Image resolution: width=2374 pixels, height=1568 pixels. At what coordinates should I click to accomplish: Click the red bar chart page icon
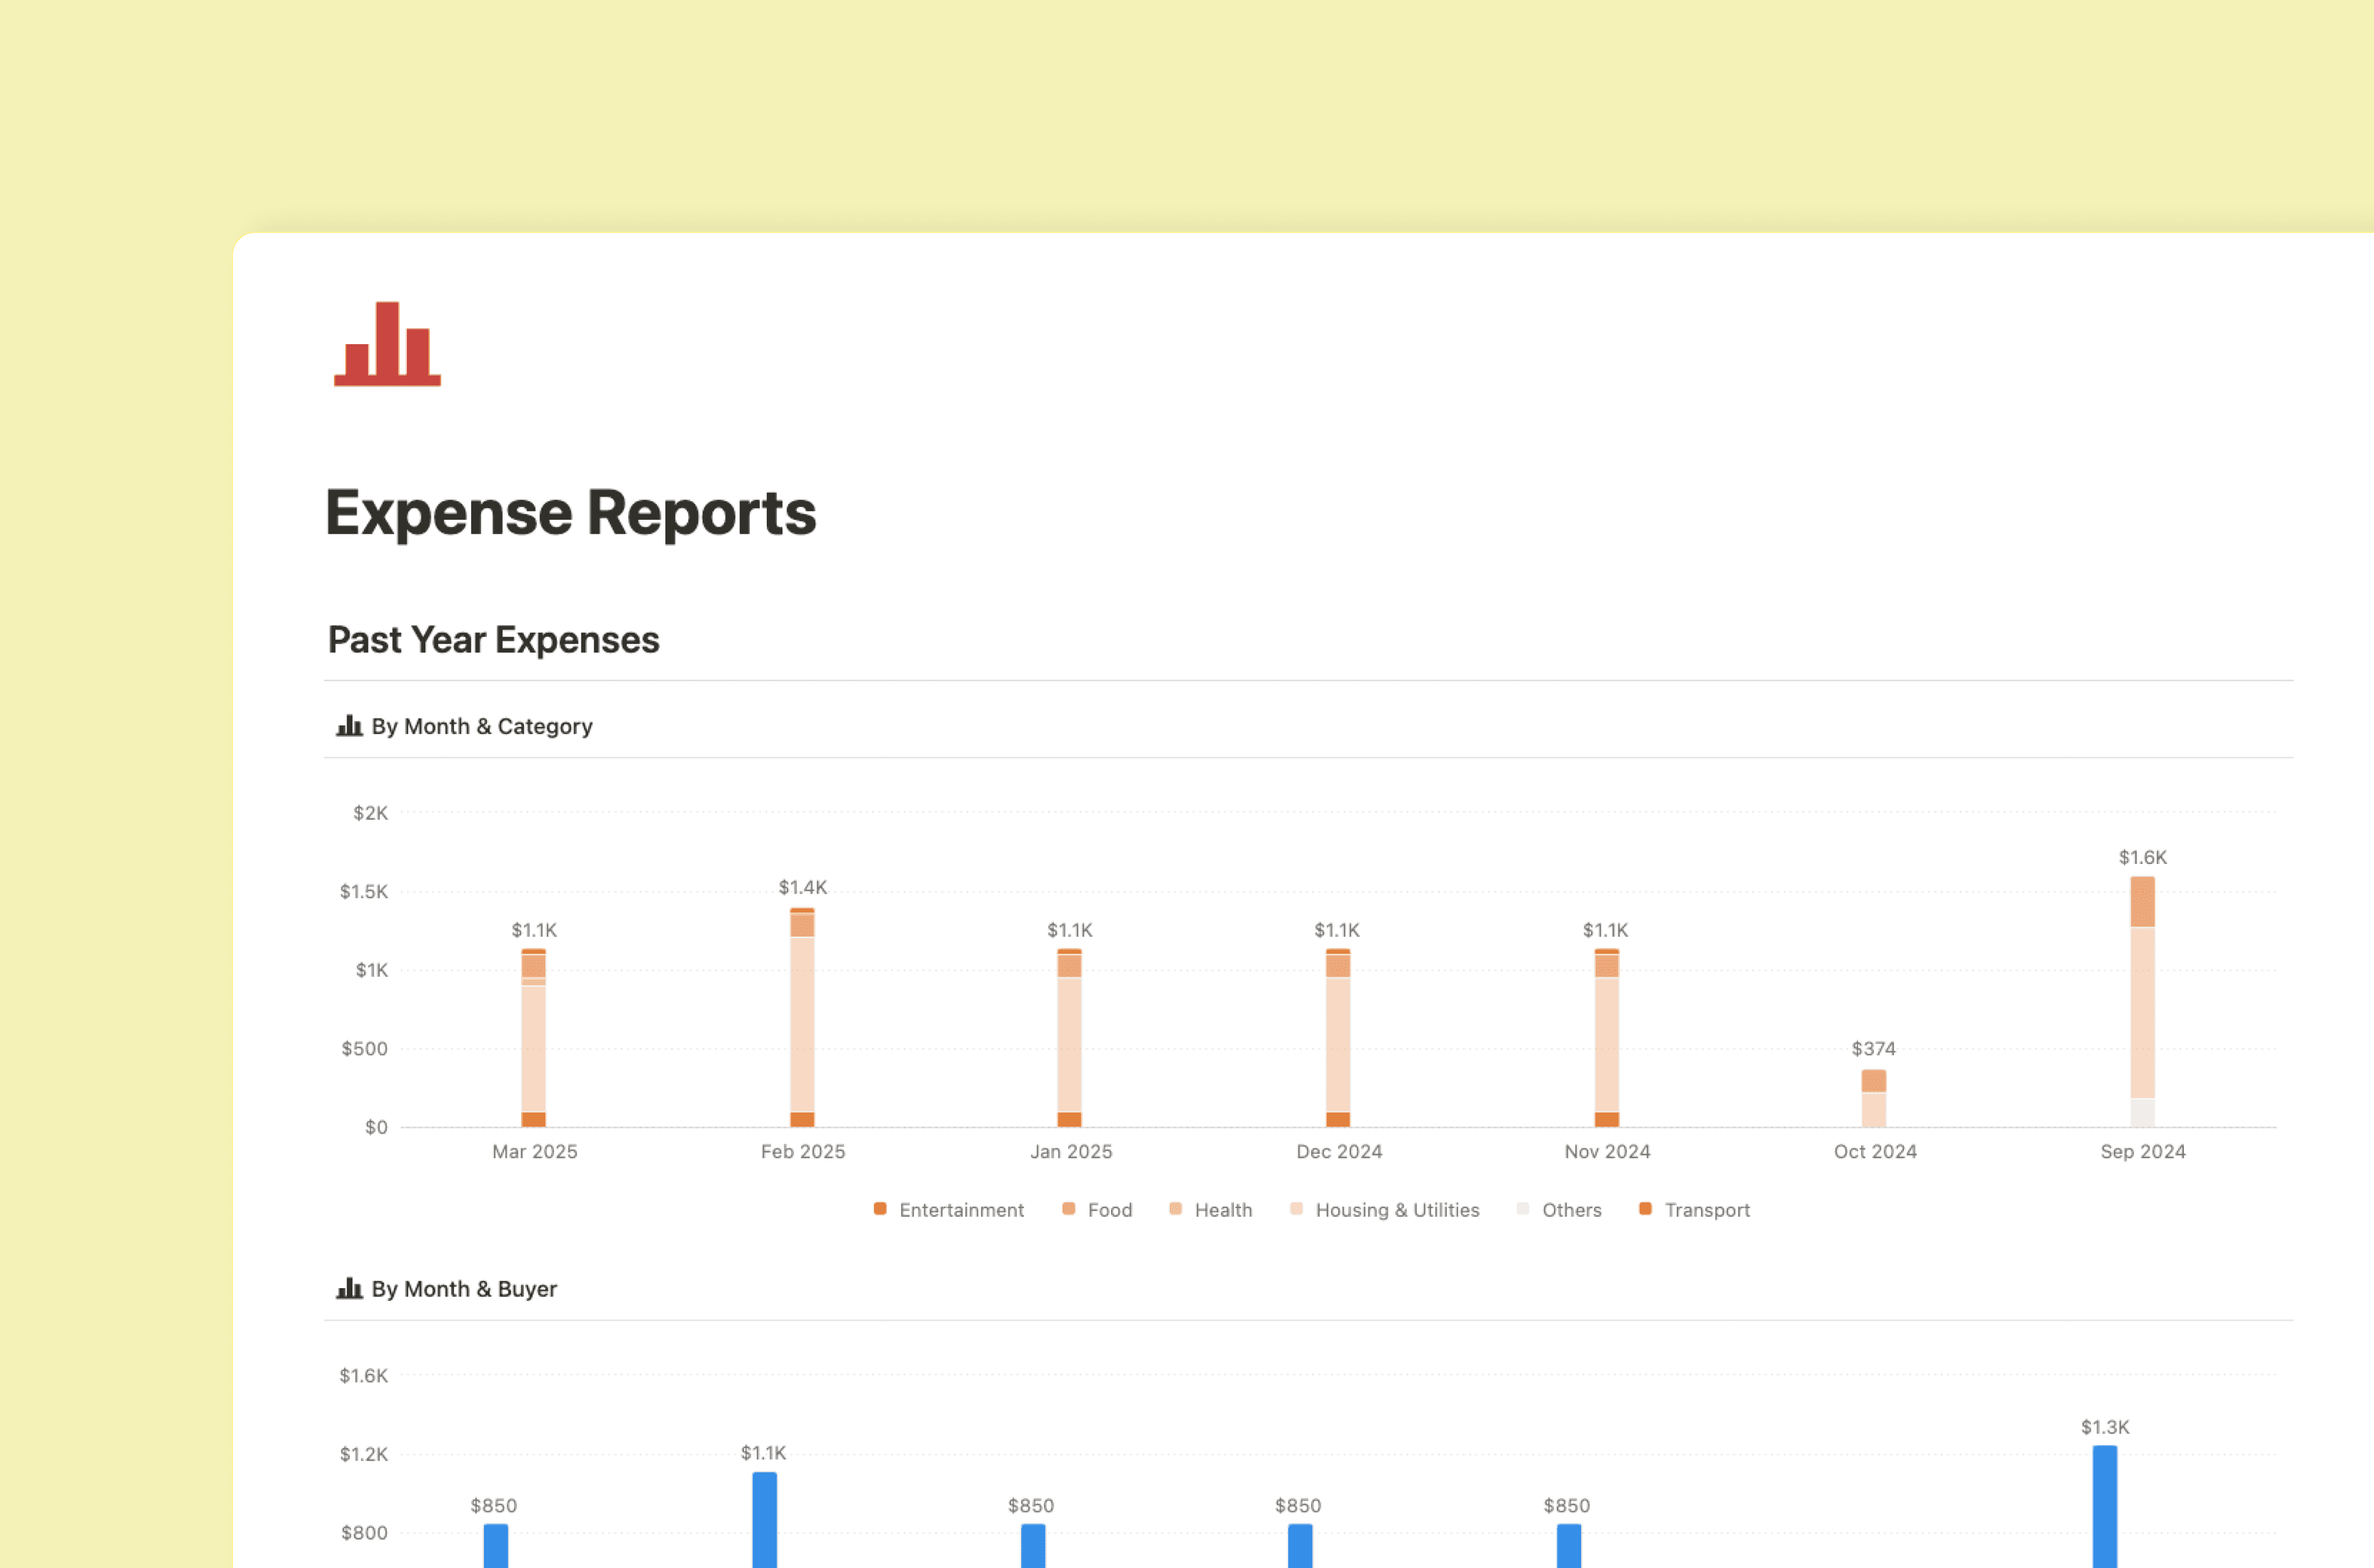pos(386,345)
